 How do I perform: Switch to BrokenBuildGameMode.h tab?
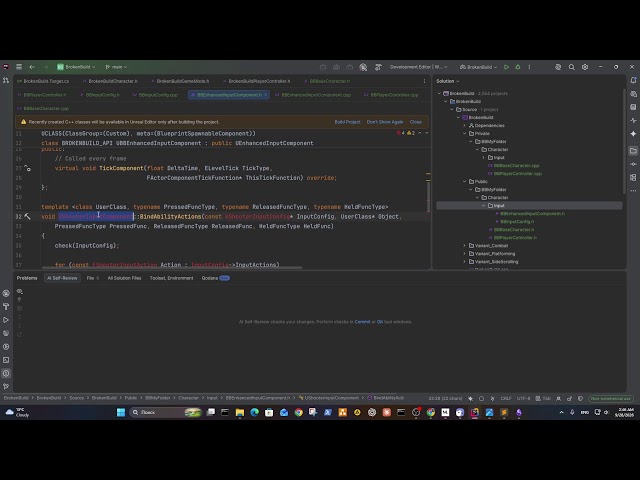pos(180,81)
